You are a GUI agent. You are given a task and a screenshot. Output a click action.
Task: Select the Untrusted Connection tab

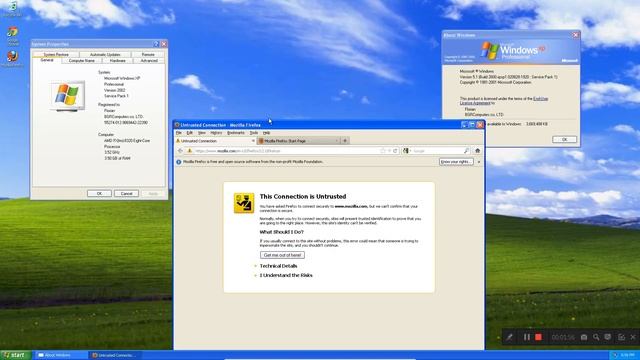[x=215, y=141]
